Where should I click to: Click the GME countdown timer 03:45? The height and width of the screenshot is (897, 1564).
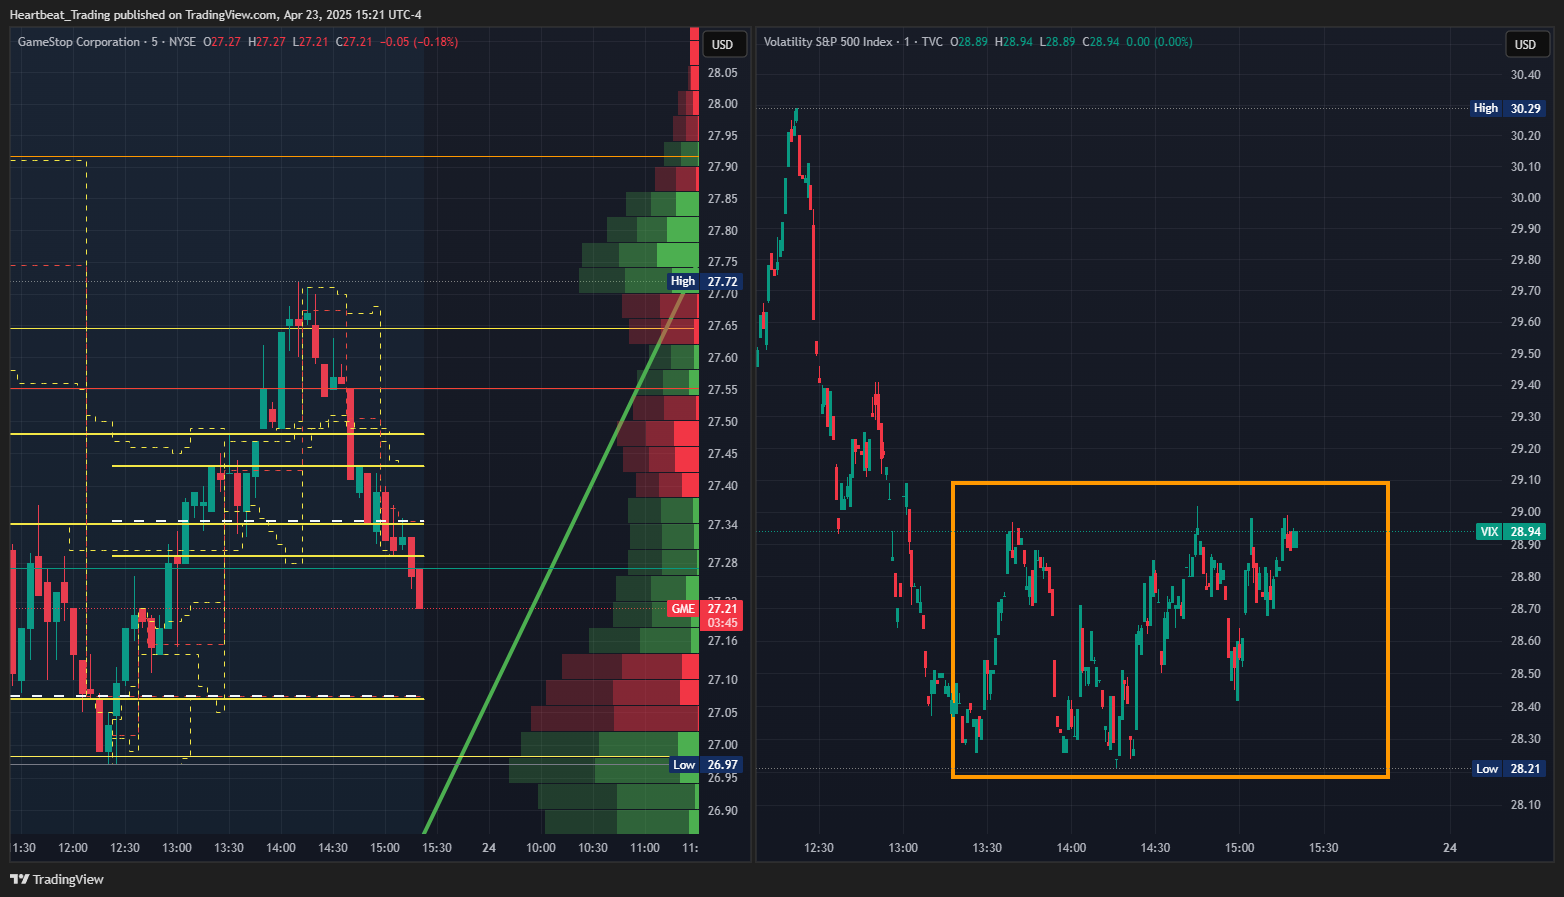pyautogui.click(x=722, y=623)
